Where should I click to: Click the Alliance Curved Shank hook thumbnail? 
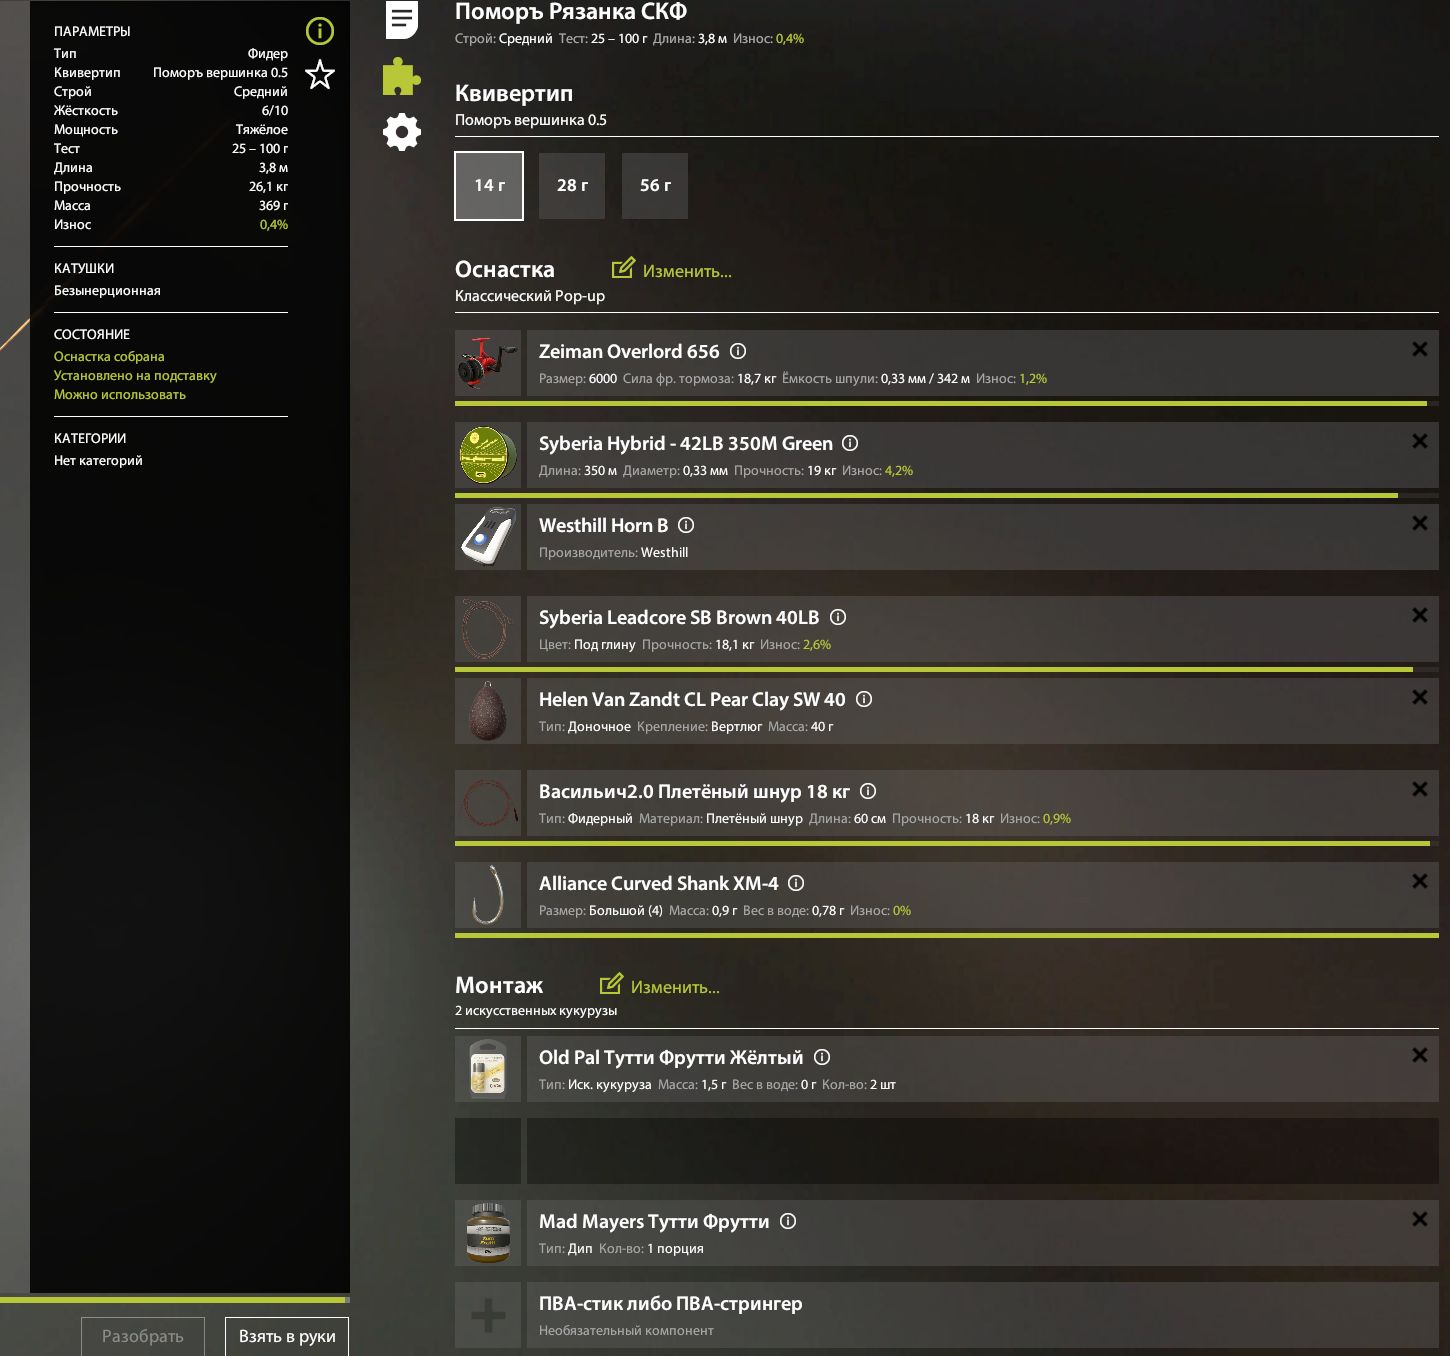pyautogui.click(x=488, y=895)
